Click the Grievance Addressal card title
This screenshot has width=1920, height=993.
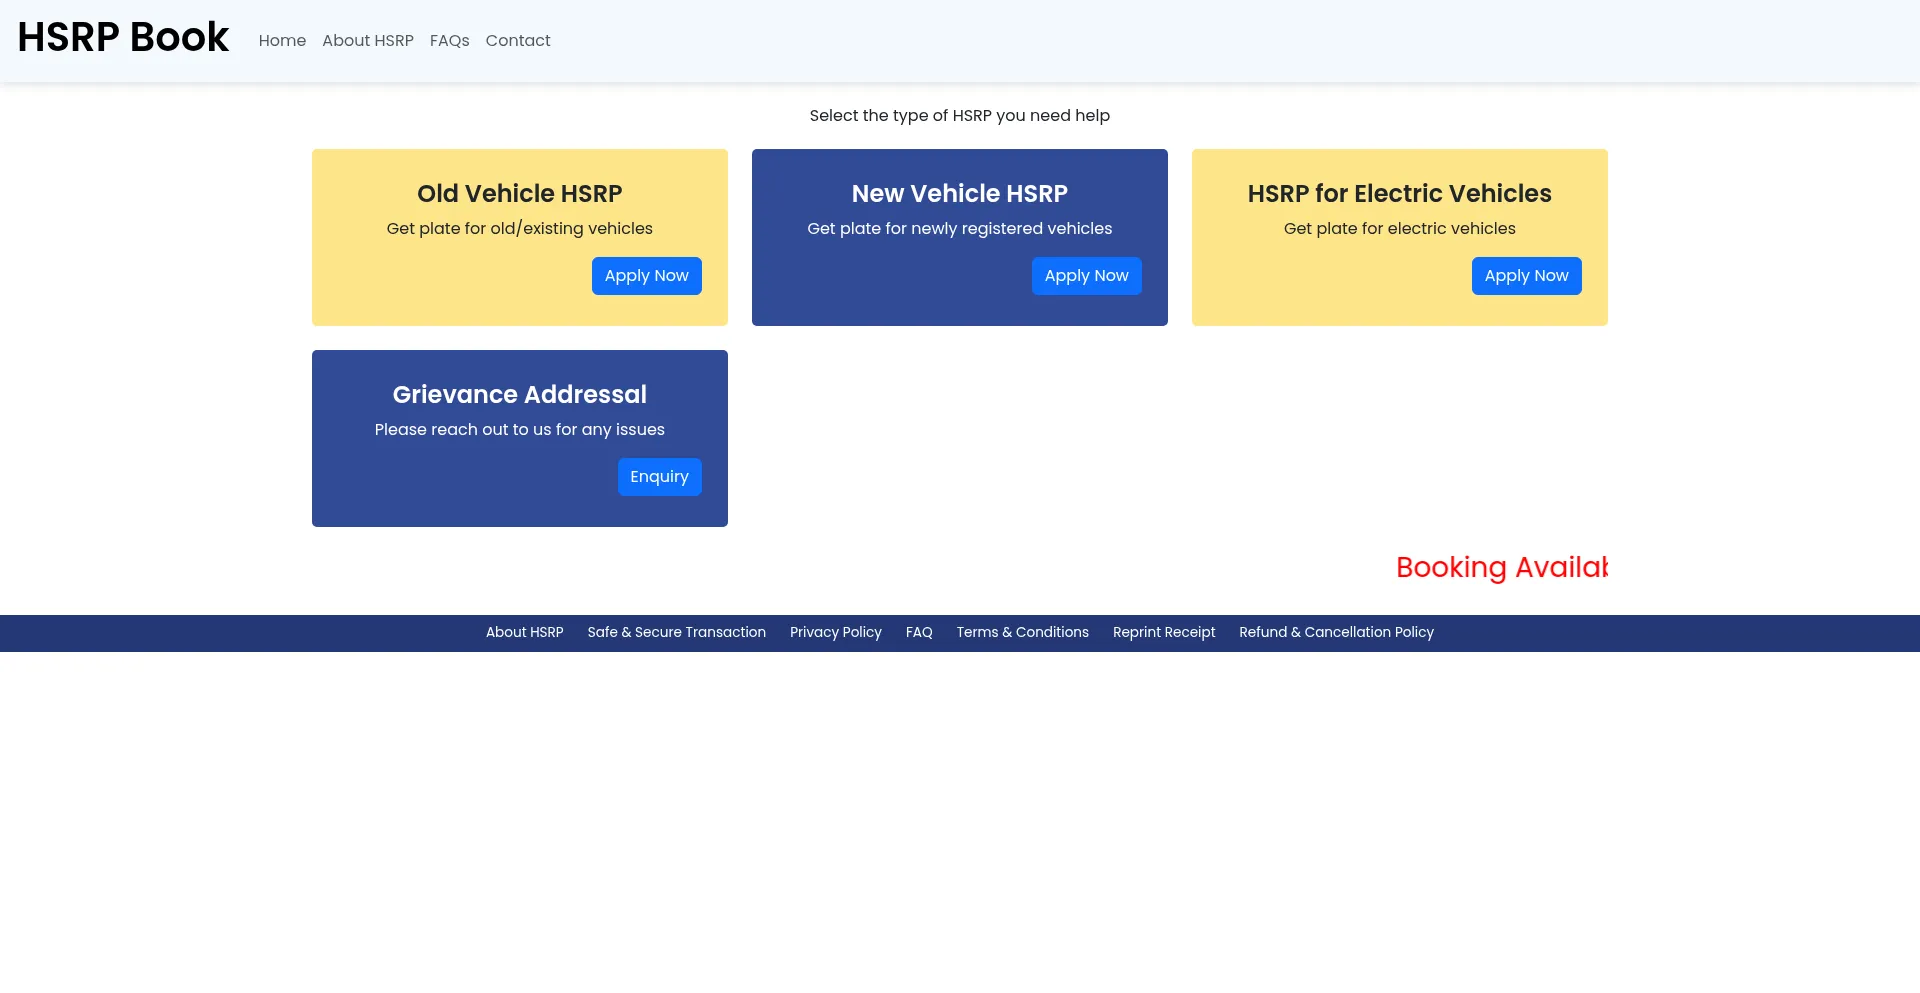point(519,395)
